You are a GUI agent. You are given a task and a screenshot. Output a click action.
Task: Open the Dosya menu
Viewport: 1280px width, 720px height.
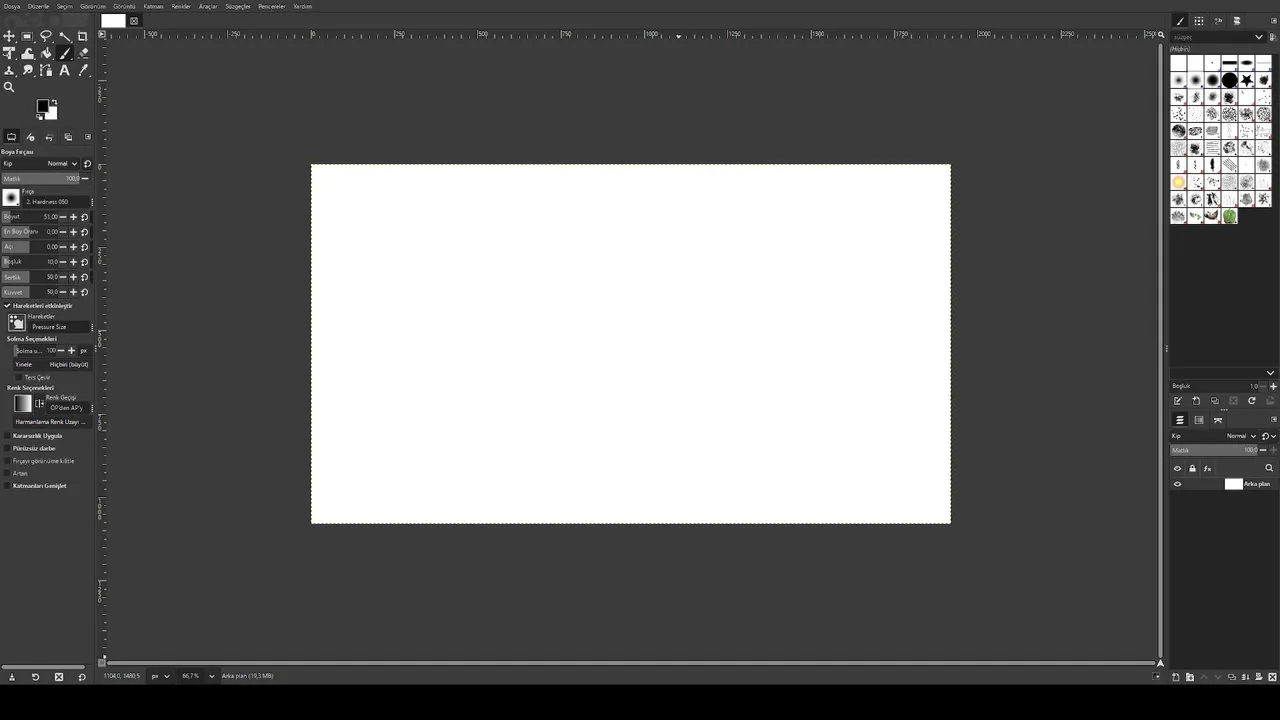tap(12, 6)
